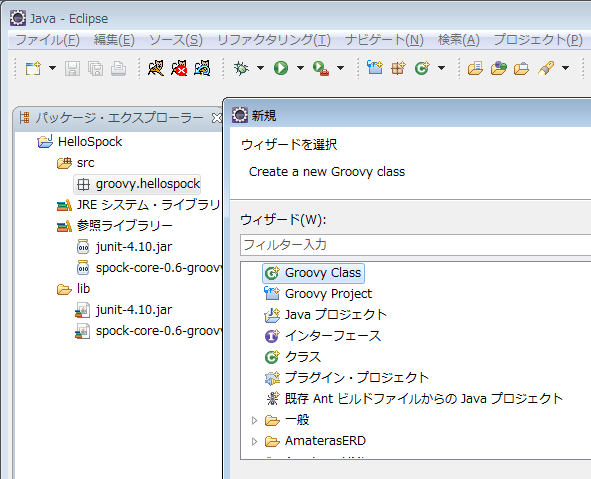Open the リファクタリング(T) menu
This screenshot has width=591, height=479.
tap(274, 40)
